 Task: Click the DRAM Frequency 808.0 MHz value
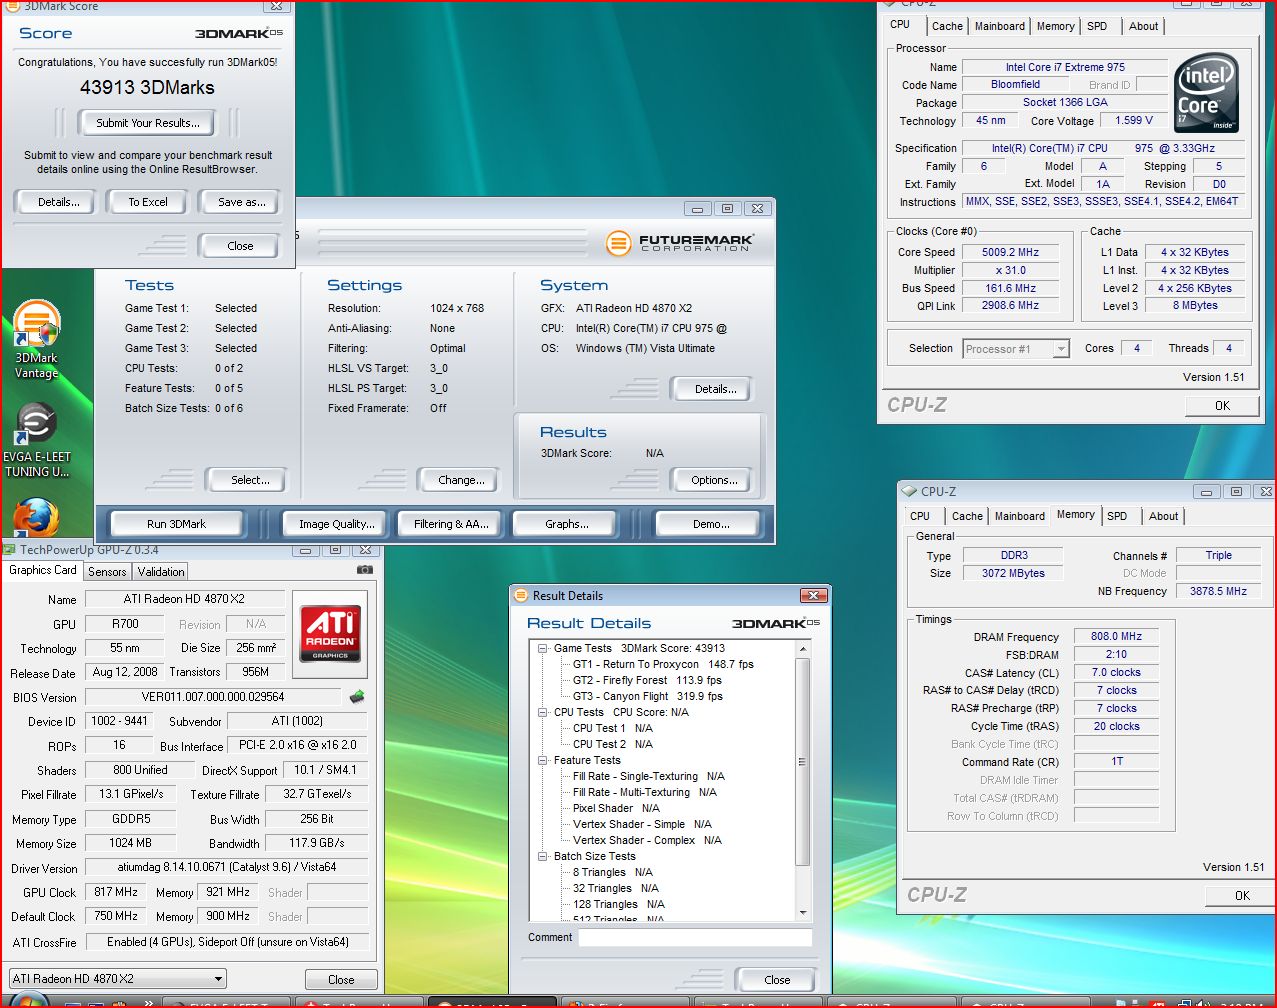(1116, 636)
